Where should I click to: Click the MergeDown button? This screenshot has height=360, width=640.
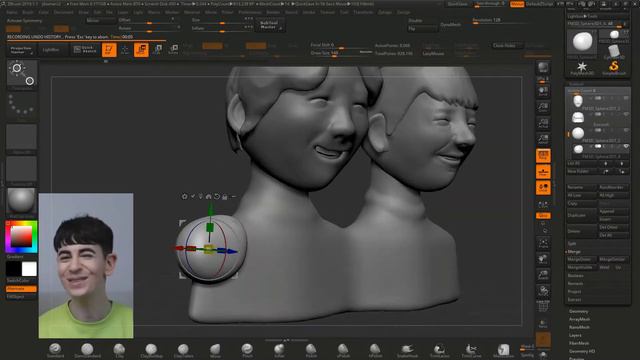tap(582, 260)
